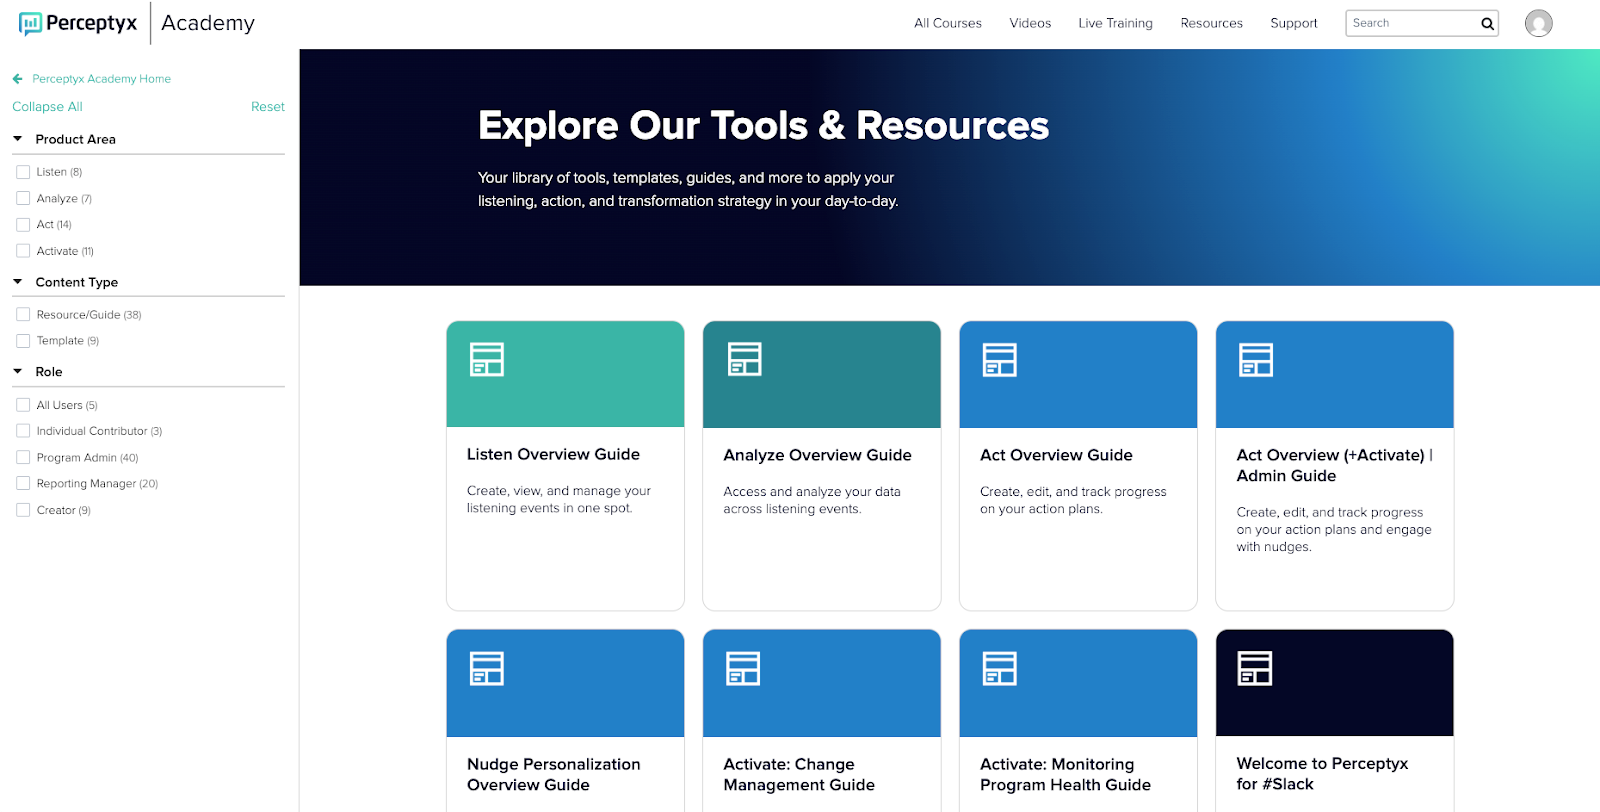Check the Template (9) filter
The image size is (1600, 812).
pos(23,341)
